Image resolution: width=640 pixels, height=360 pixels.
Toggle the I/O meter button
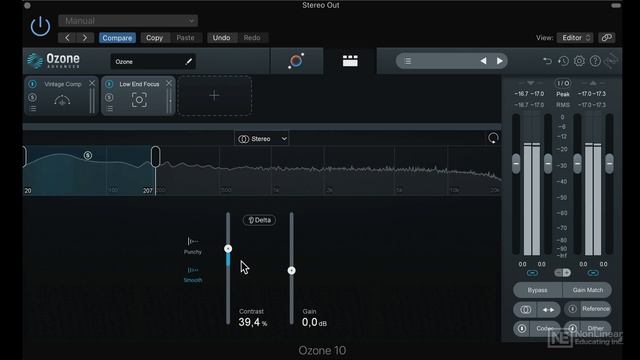(x=563, y=83)
